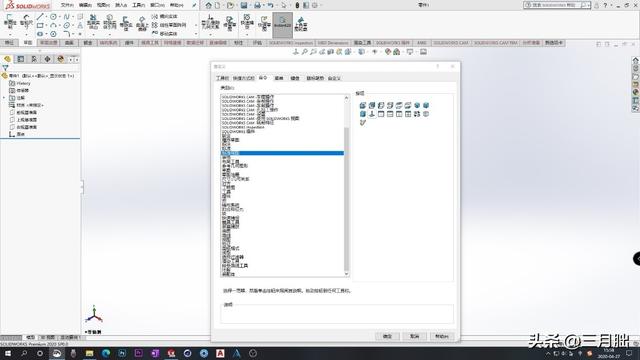Viewport: 640px width, 360px height.
Task: Open the PropertyManager panel tab
Action: 20,59
